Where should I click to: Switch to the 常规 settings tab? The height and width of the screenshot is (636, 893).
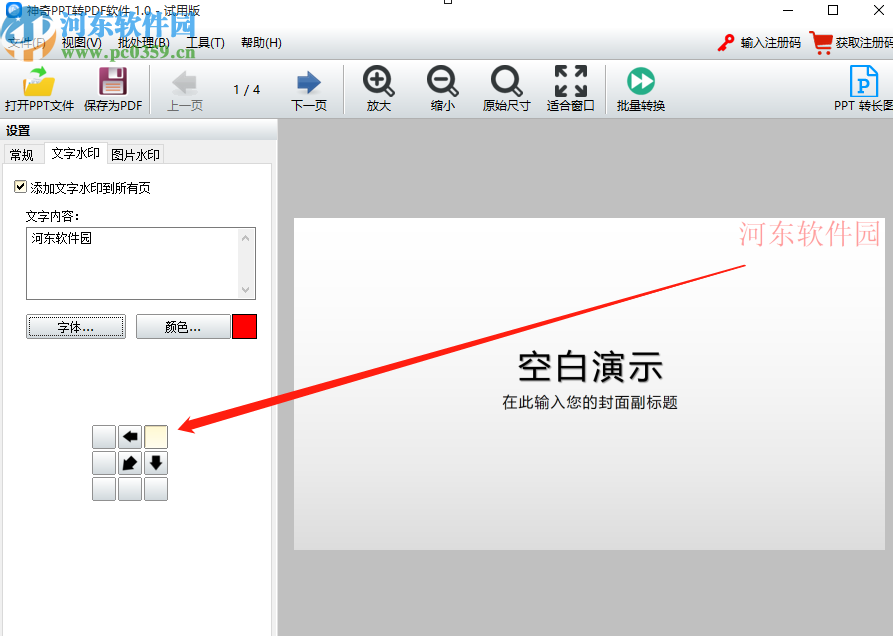coord(22,154)
